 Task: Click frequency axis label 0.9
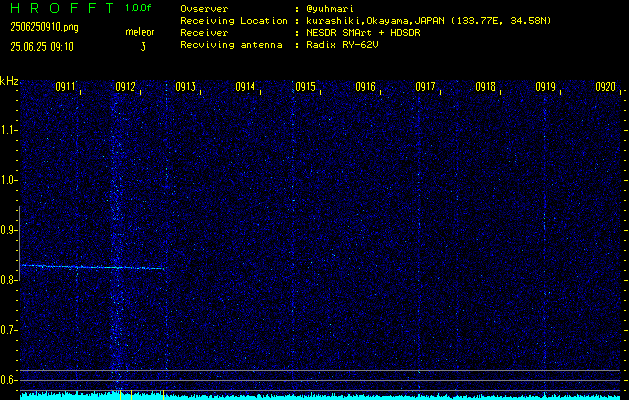pyautogui.click(x=8, y=230)
